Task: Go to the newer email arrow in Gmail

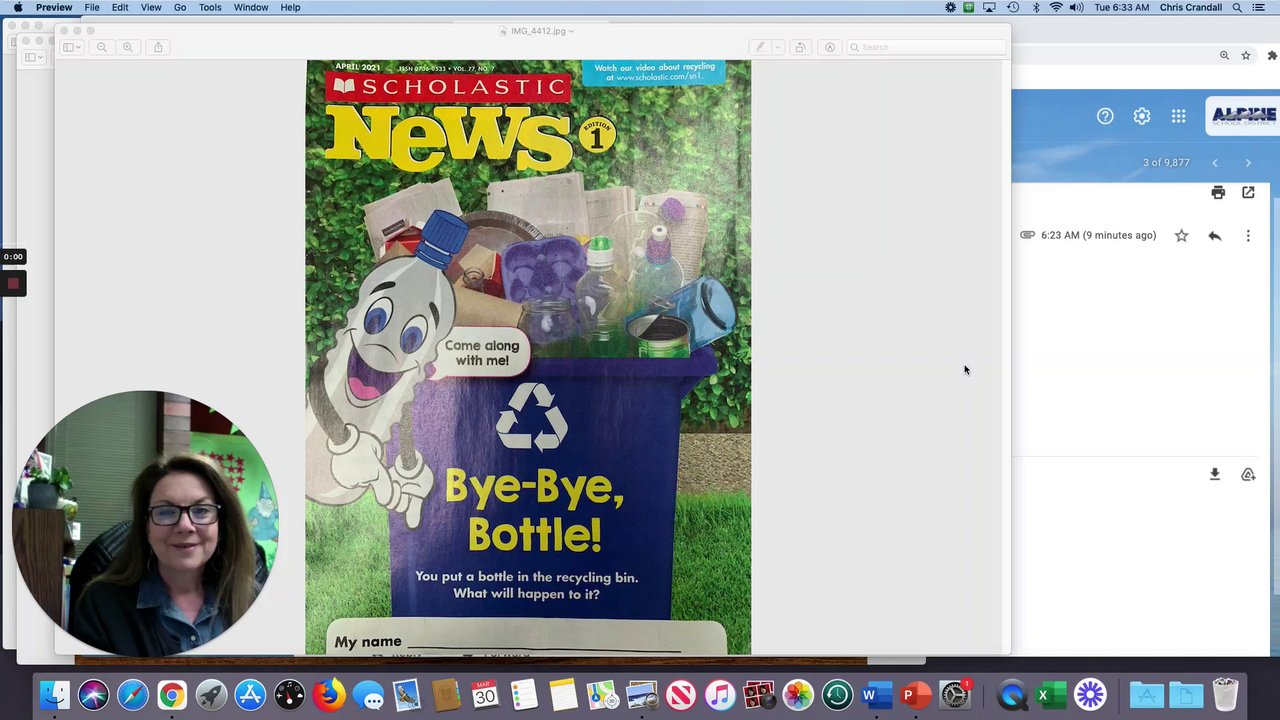Action: tap(1215, 163)
